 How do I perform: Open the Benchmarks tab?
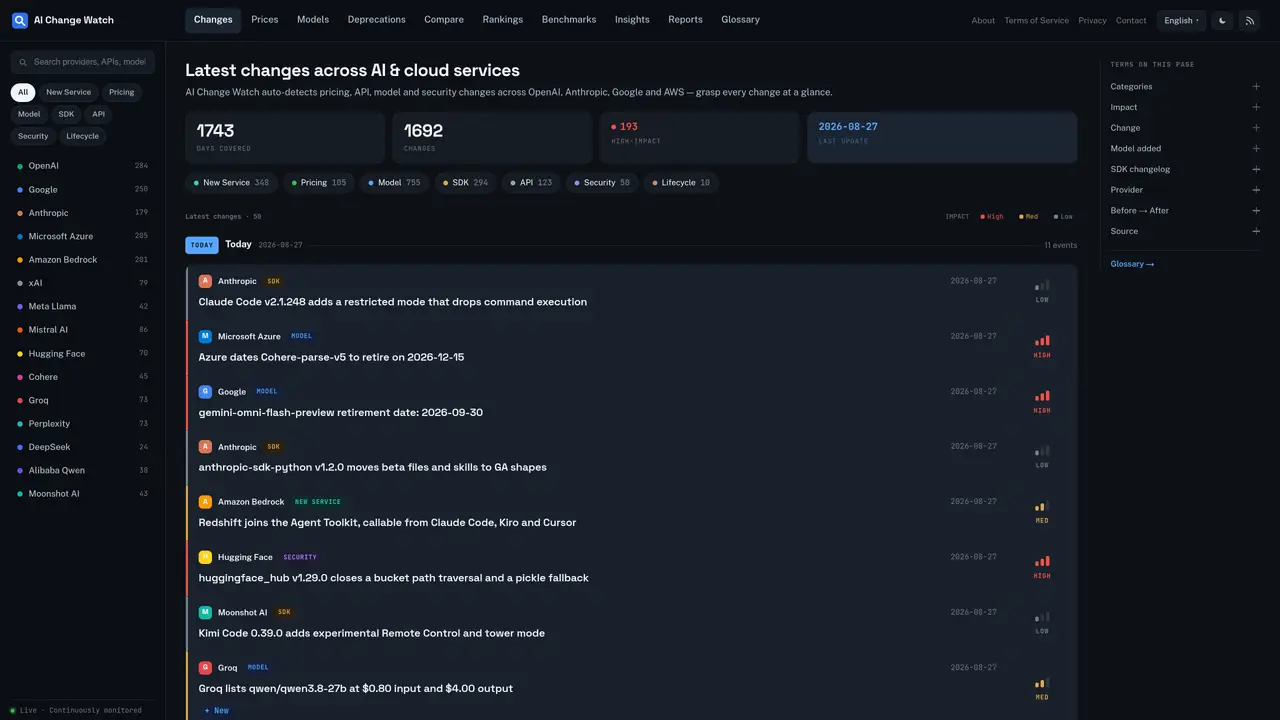[x=568, y=20]
